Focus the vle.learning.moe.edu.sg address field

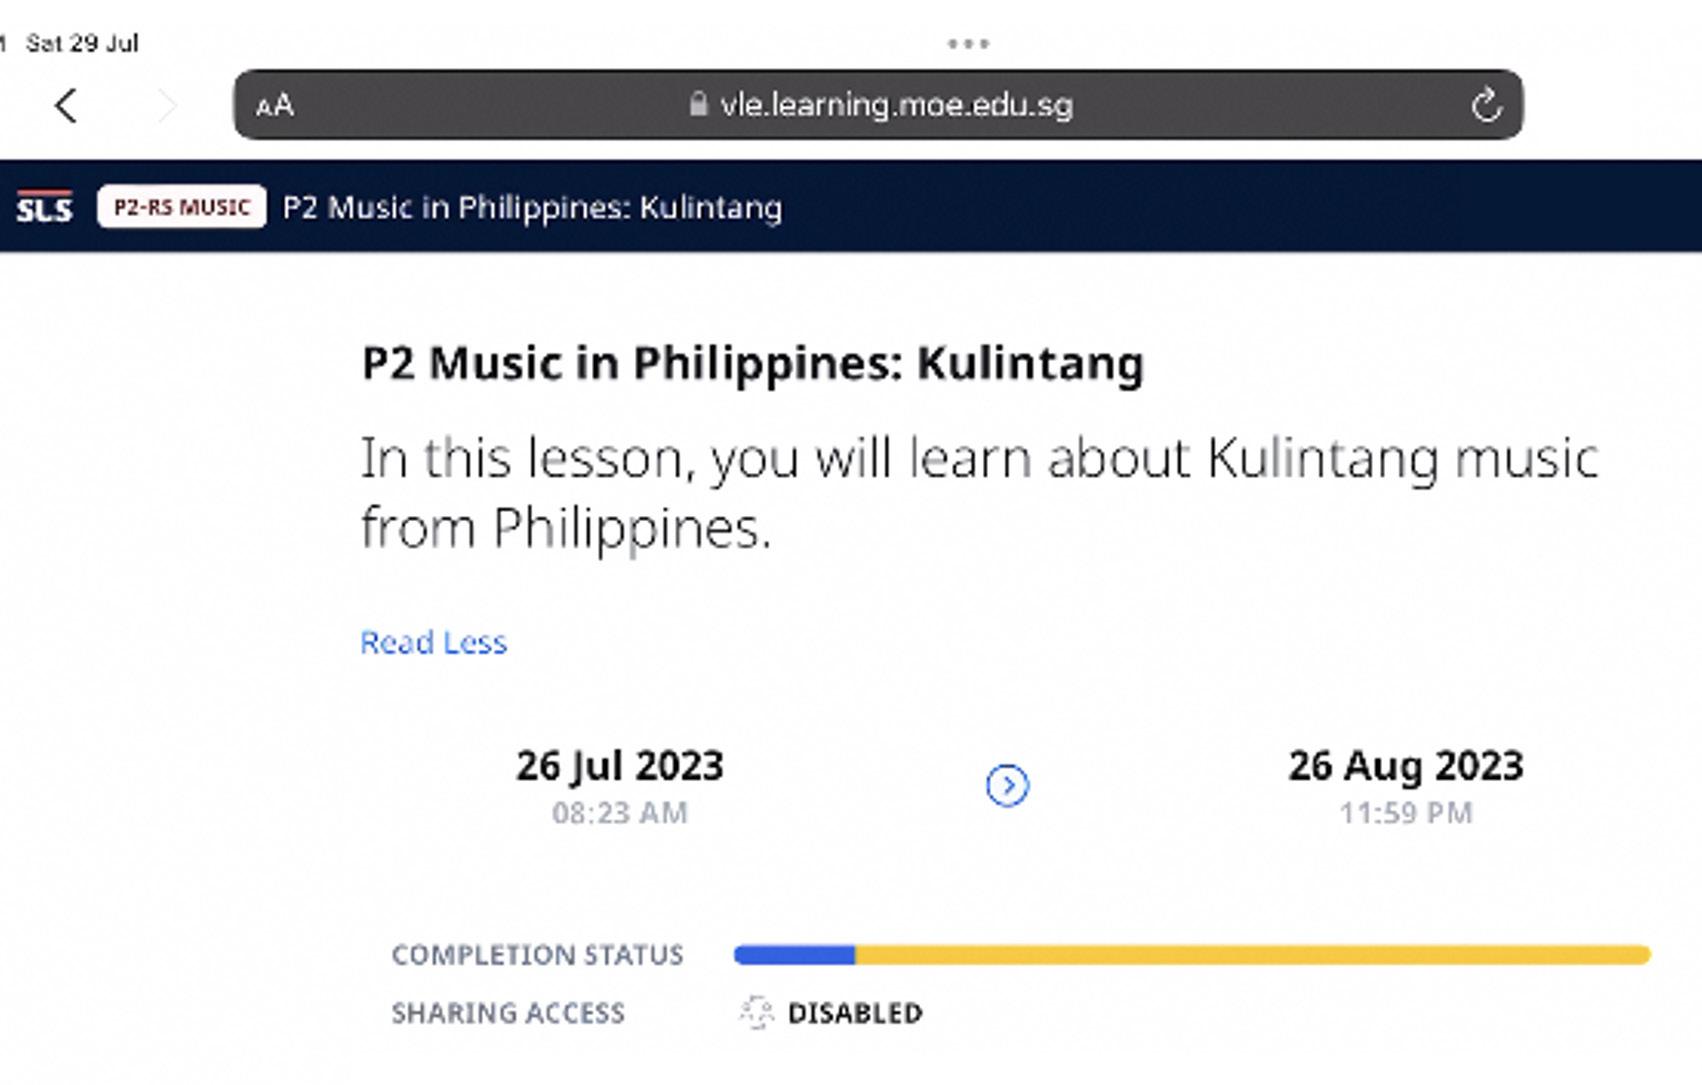pos(896,105)
